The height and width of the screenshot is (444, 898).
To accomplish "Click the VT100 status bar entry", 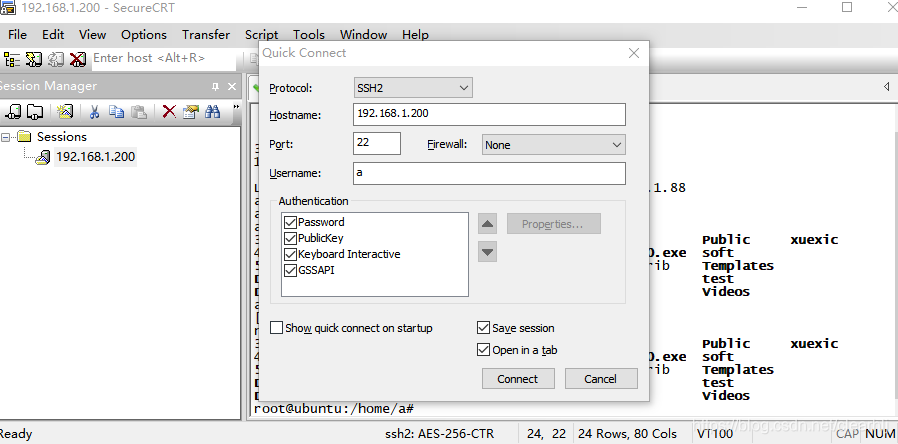I will point(715,434).
